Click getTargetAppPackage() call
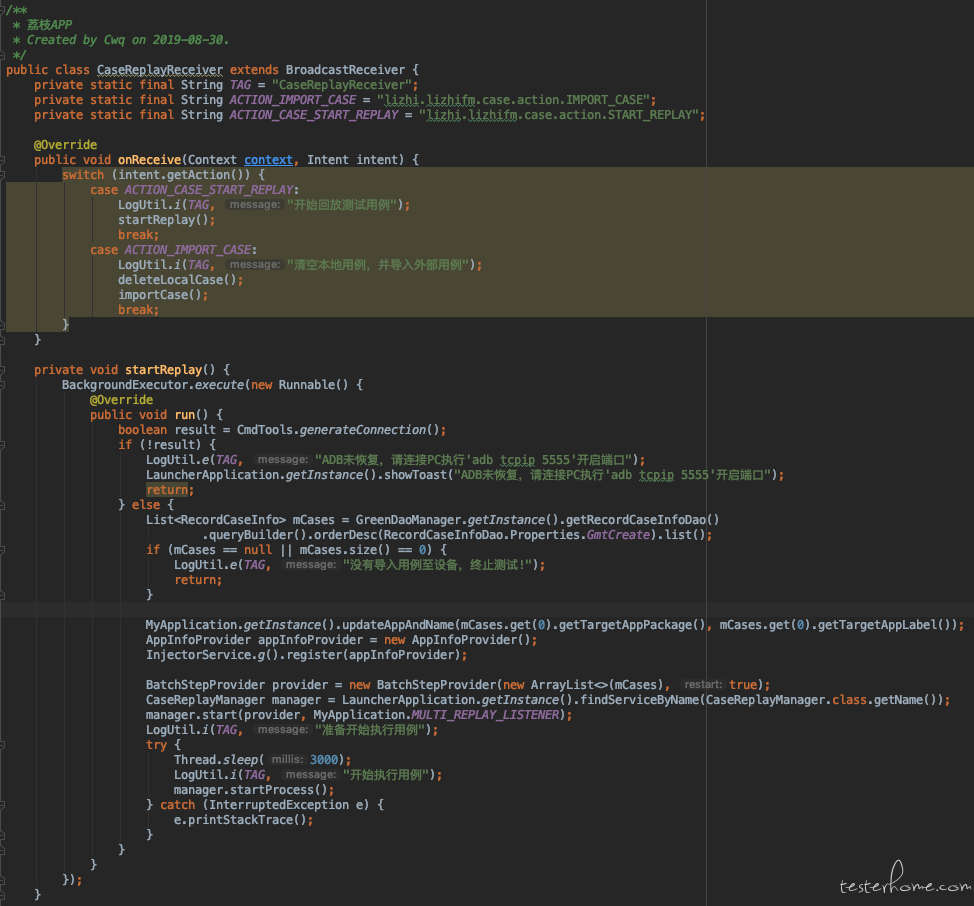Image resolution: width=974 pixels, height=906 pixels. coord(632,625)
